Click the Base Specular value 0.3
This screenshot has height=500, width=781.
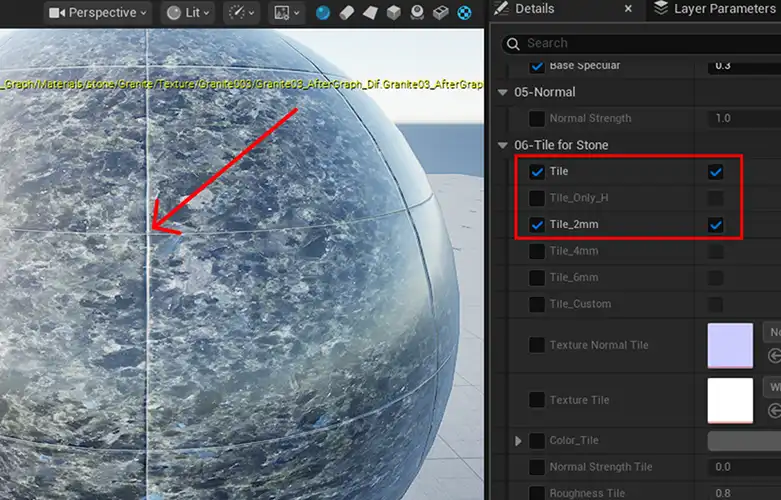pyautogui.click(x=744, y=66)
